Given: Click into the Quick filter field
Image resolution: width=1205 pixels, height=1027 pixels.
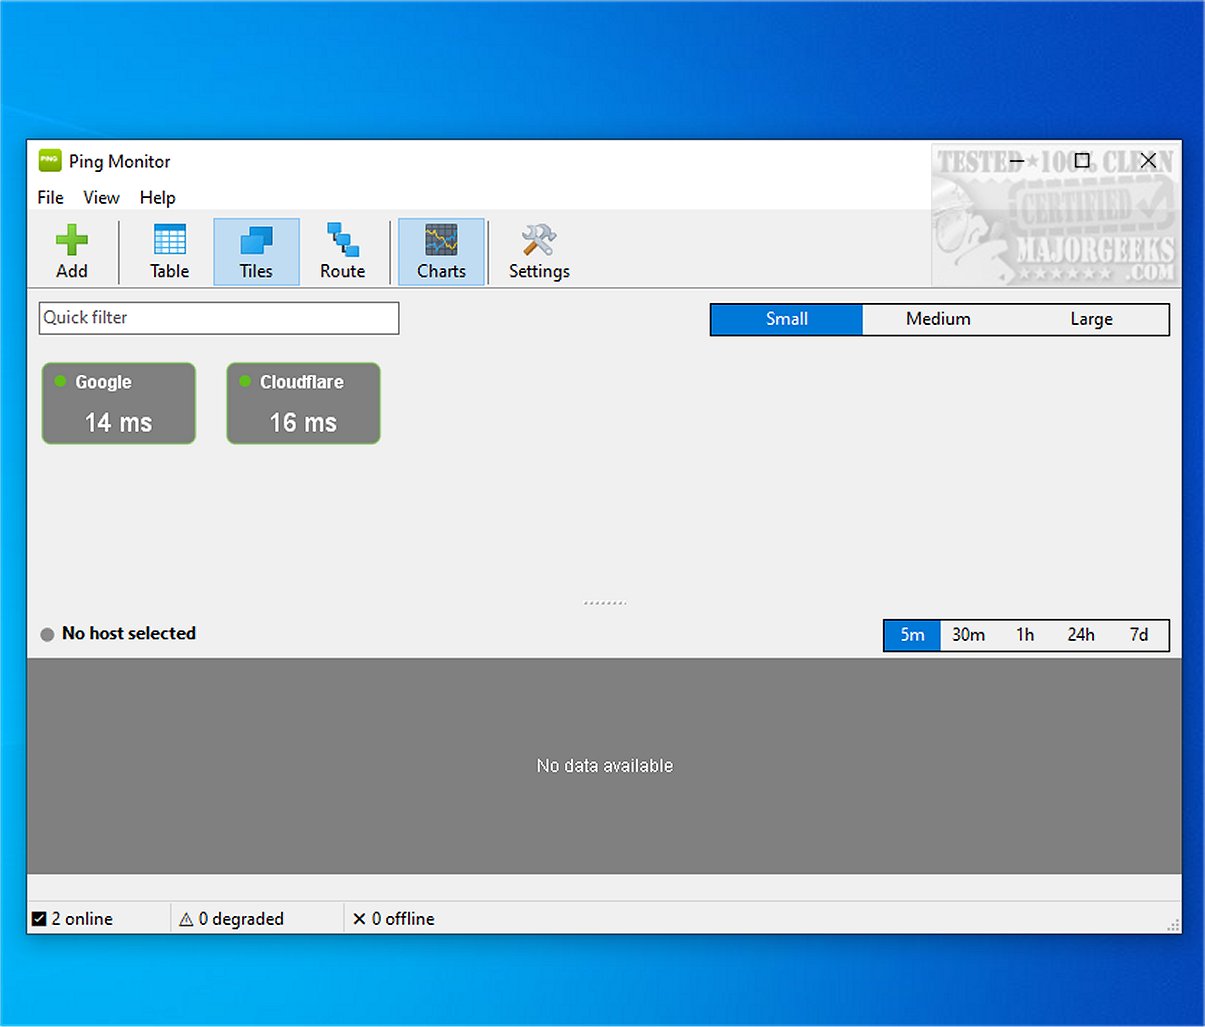Looking at the screenshot, I should (x=219, y=318).
